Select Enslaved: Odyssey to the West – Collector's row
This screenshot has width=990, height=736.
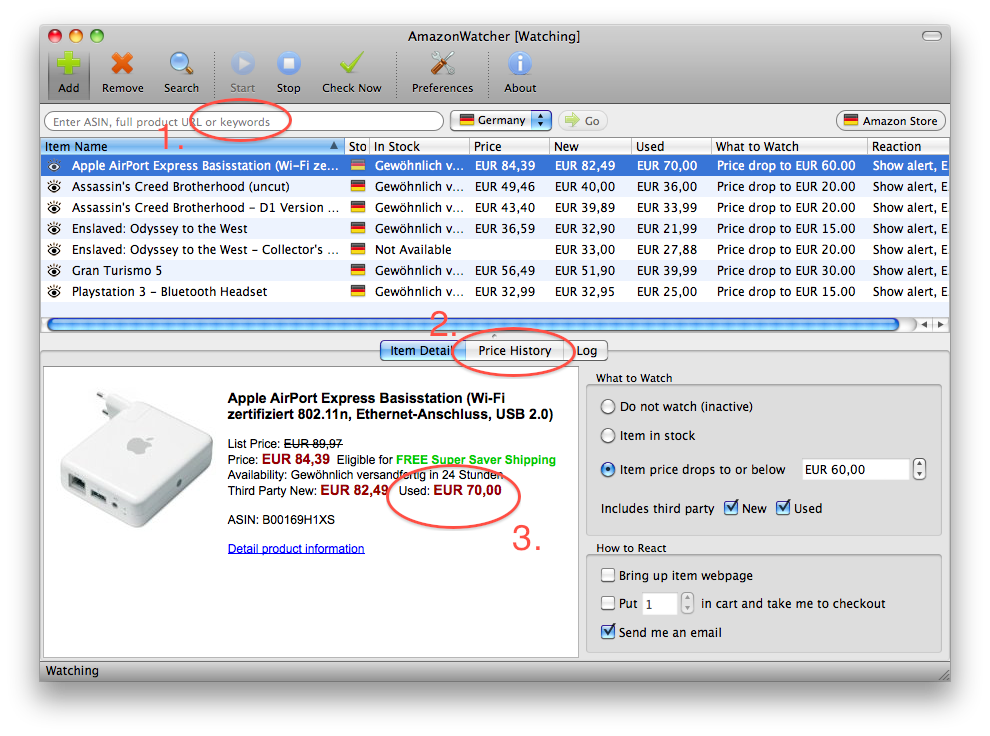[x=494, y=249]
